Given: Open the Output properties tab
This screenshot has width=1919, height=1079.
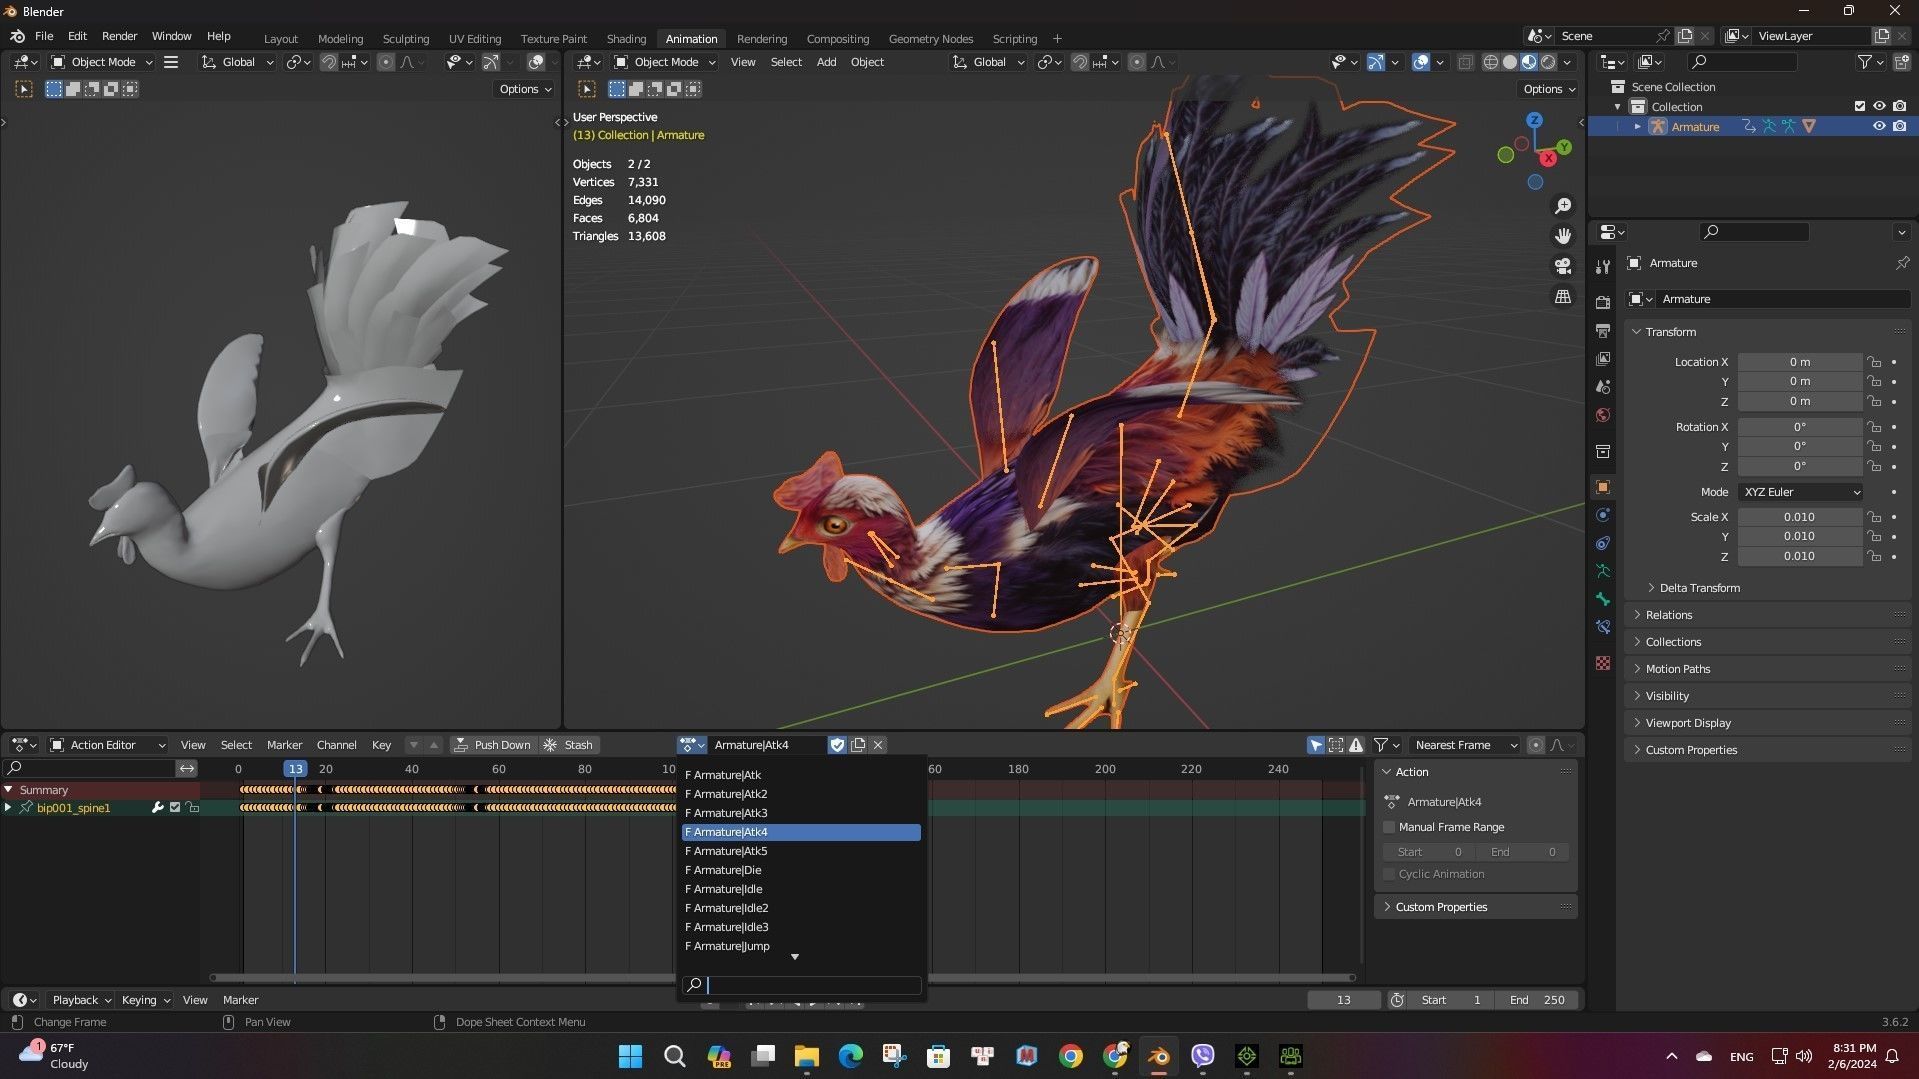Looking at the screenshot, I should click(1603, 330).
